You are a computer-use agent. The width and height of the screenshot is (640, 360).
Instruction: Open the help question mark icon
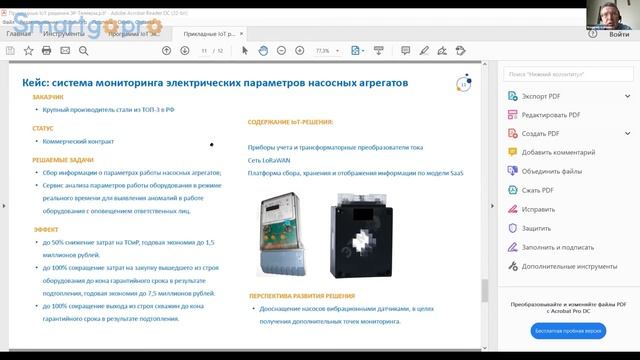(x=593, y=34)
